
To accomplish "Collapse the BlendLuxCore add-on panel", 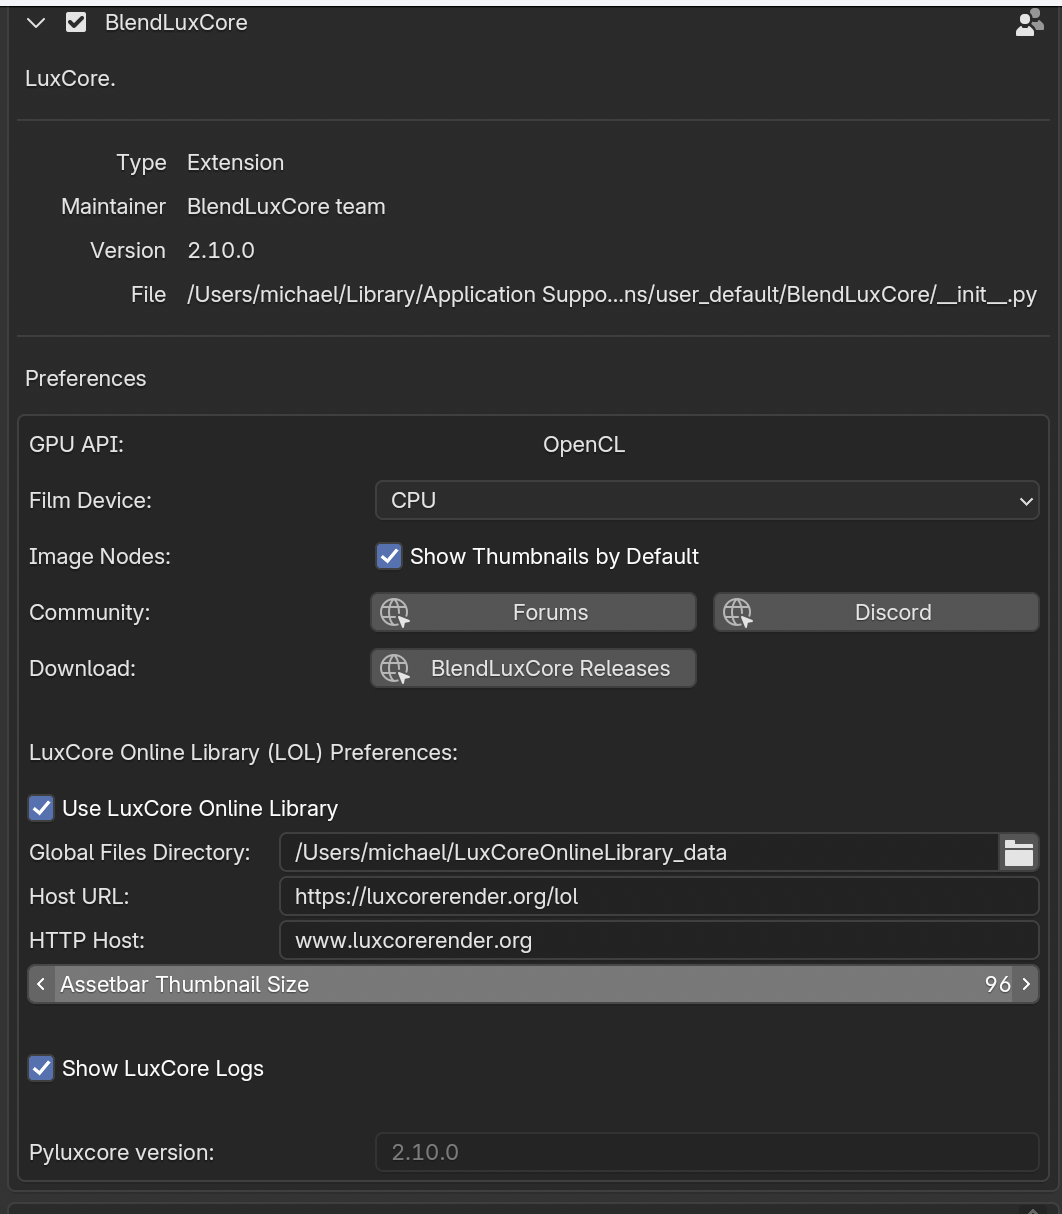I will coord(36,23).
